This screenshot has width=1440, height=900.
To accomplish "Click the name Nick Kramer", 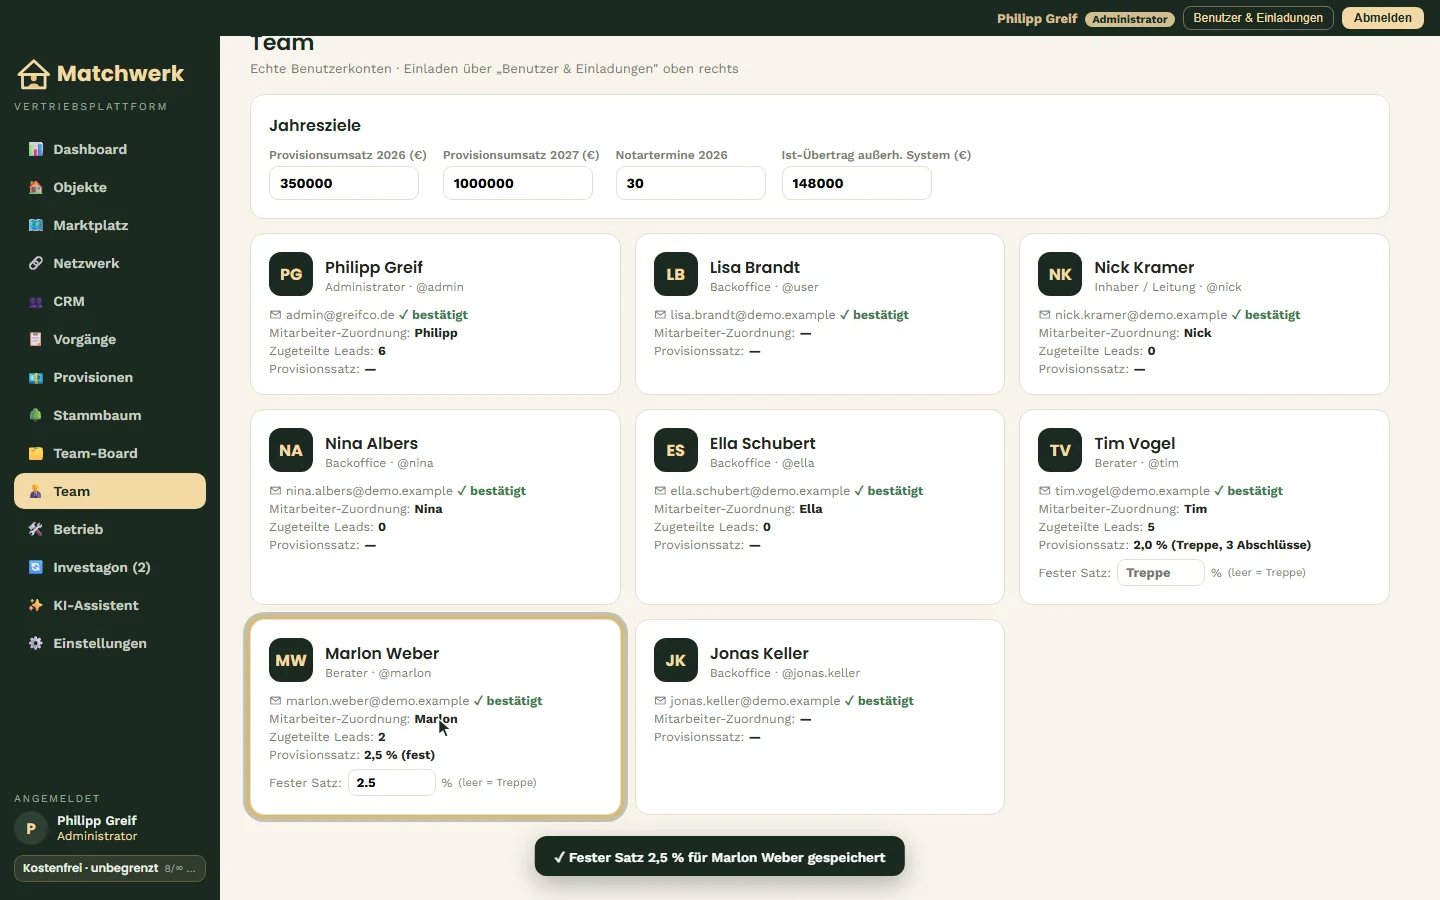I will point(1144,267).
